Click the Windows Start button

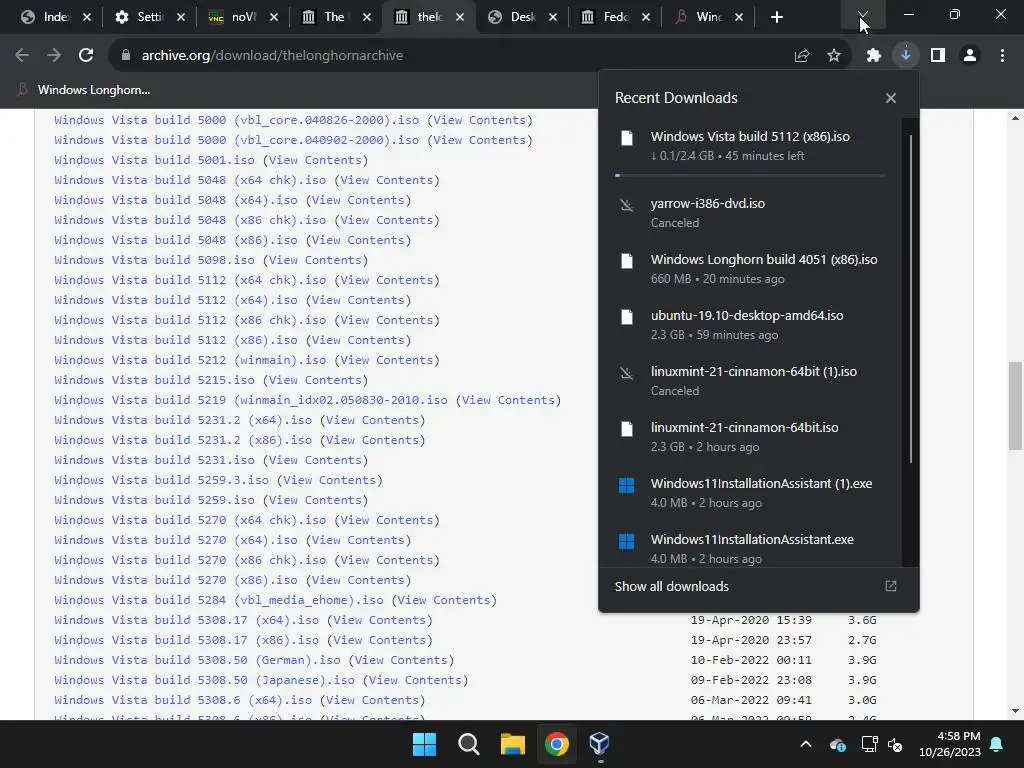(424, 744)
